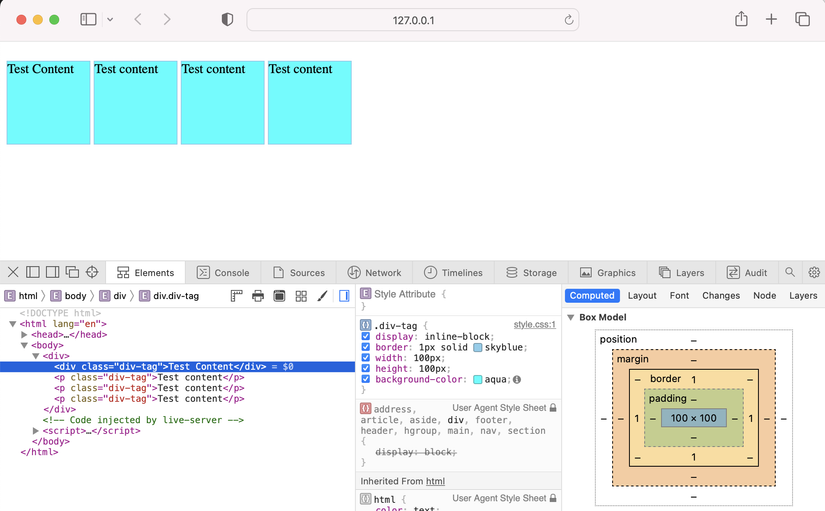Click the html link under Inherited From
Screen dimensions: 825x511
tap(435, 481)
